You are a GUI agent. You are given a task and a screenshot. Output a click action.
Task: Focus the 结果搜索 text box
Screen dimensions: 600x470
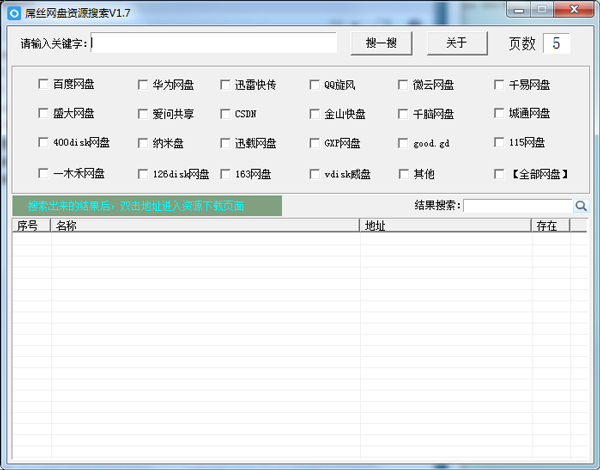pos(517,206)
